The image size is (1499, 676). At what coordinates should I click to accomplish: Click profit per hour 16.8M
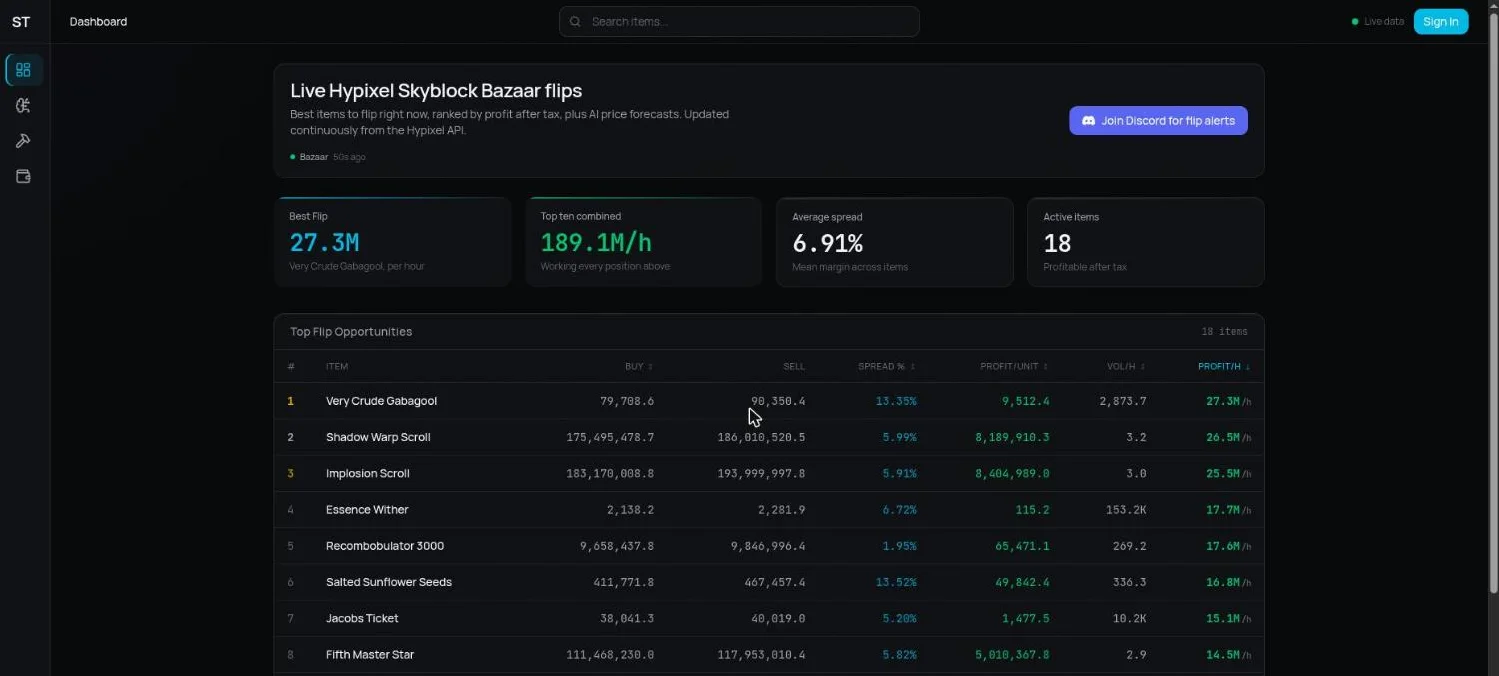[x=1228, y=582]
